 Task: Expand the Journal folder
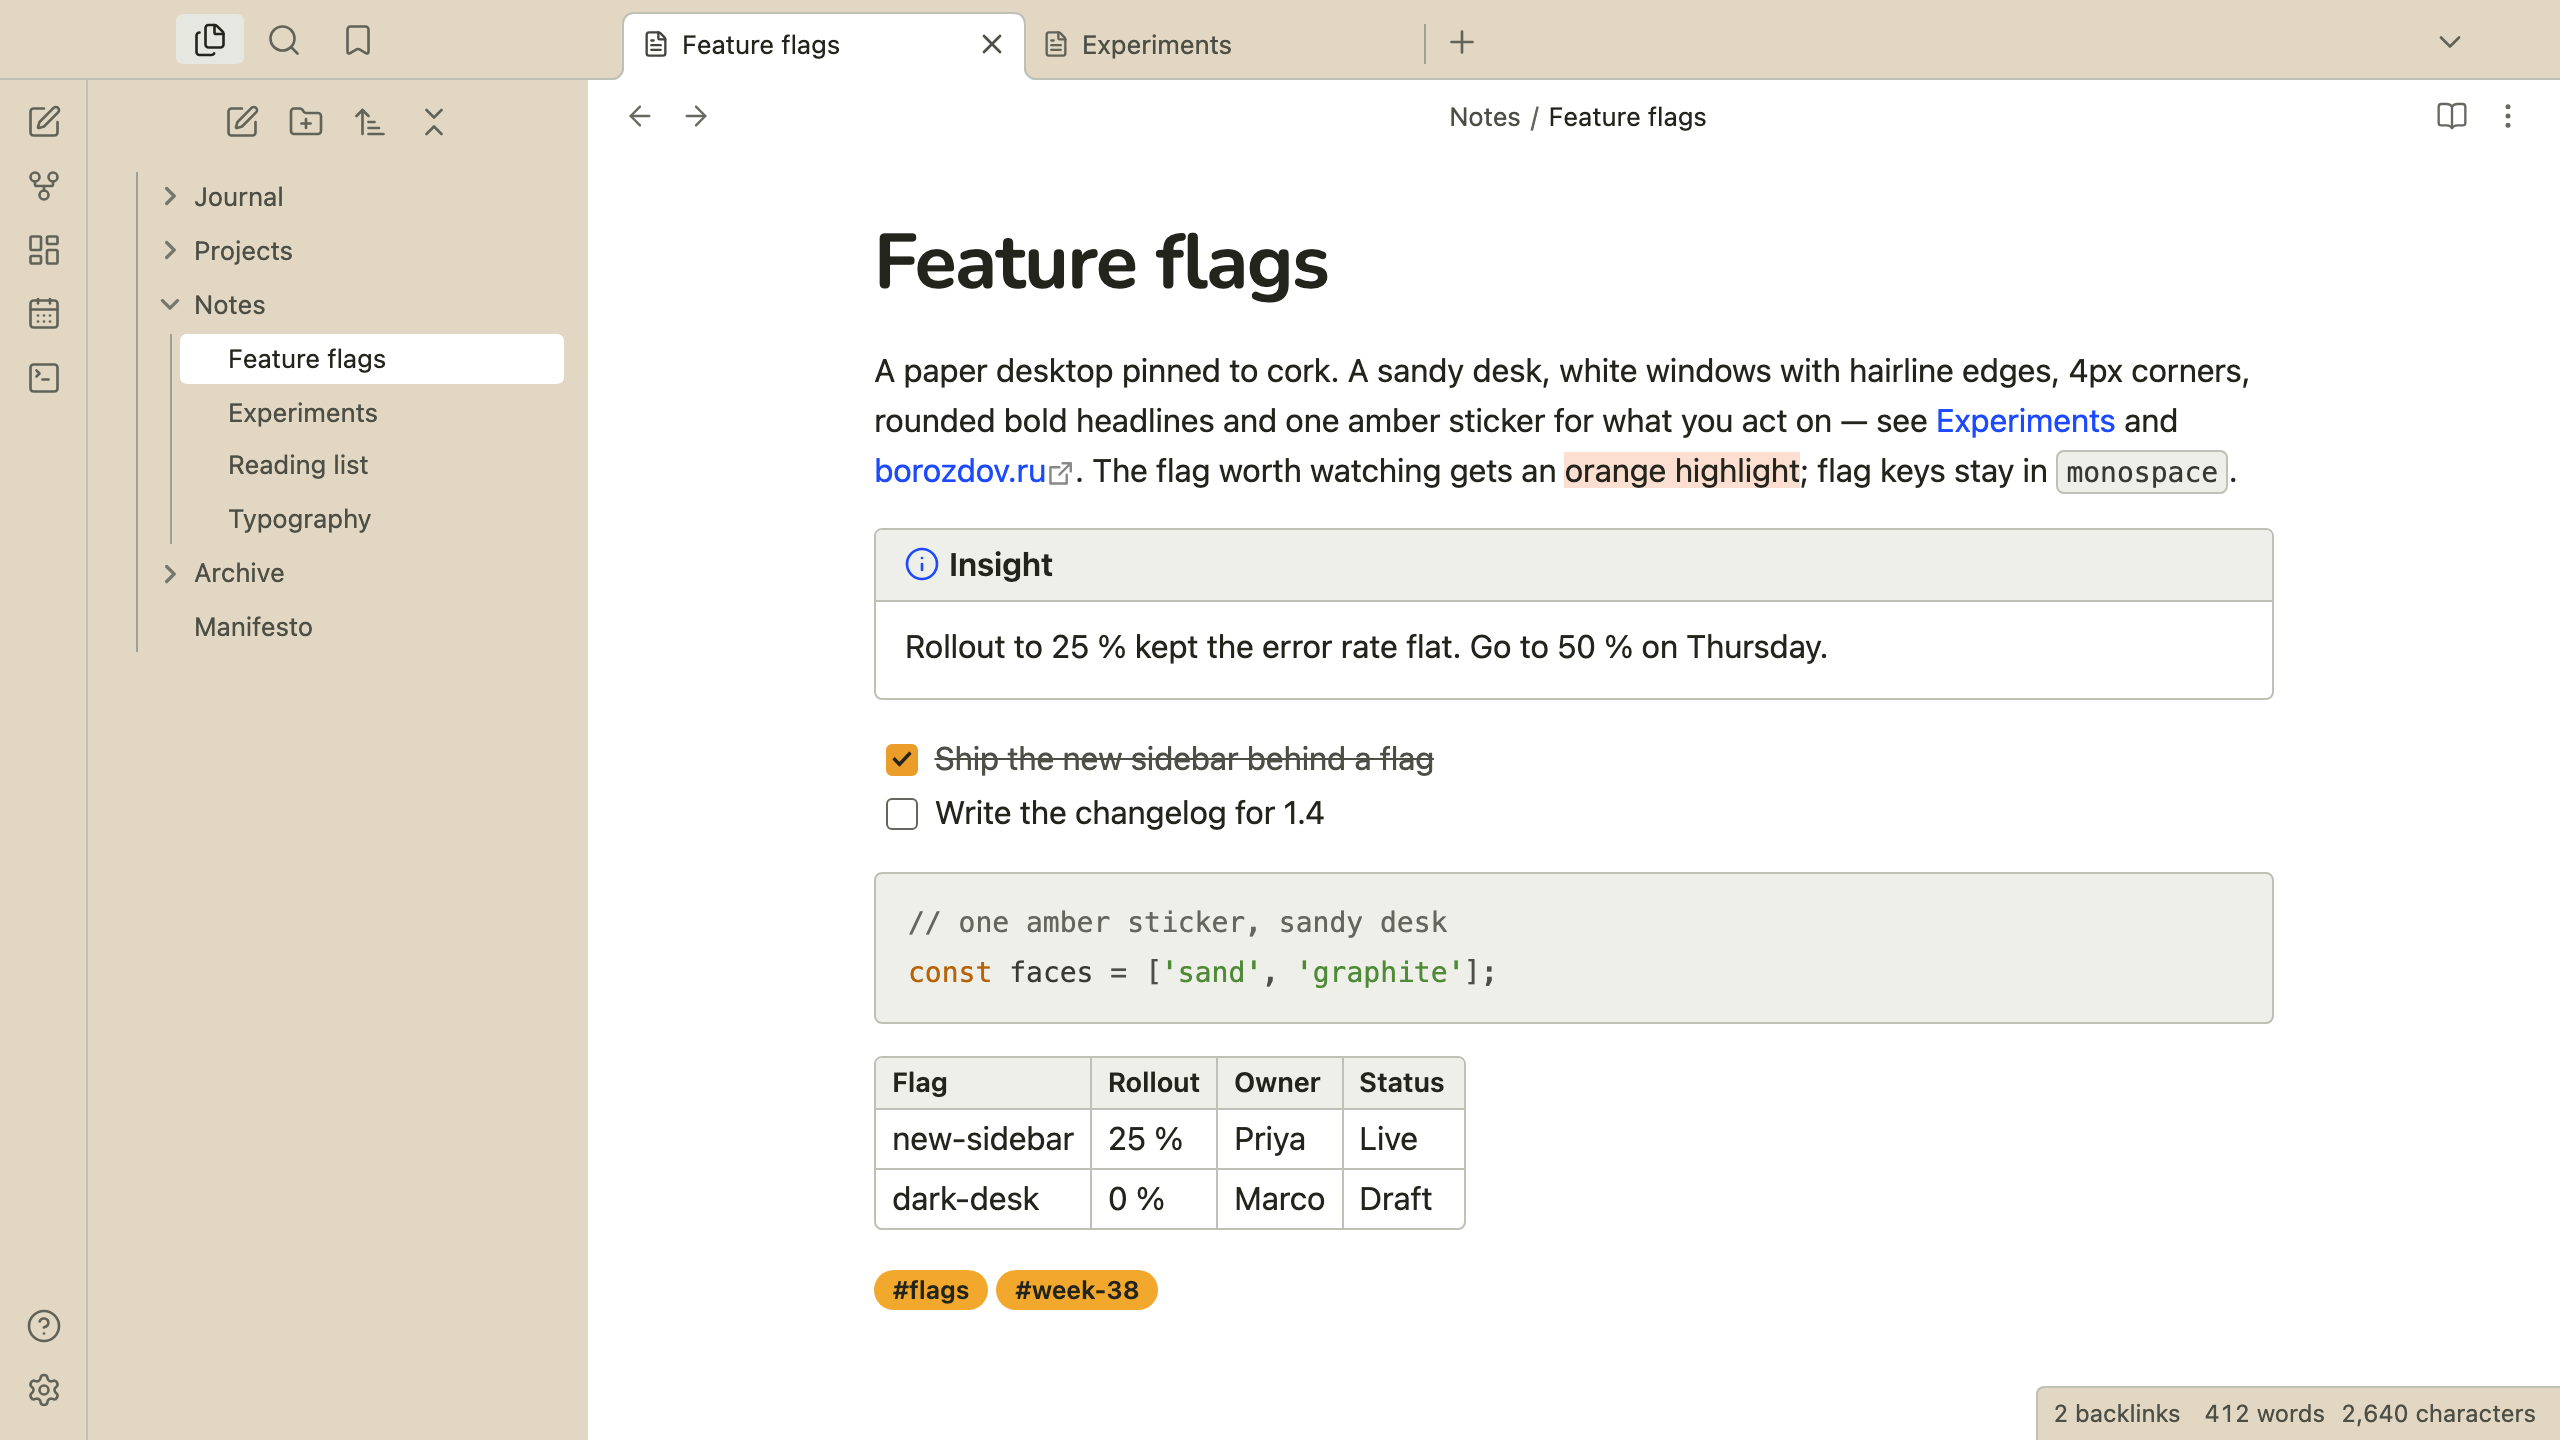click(170, 197)
